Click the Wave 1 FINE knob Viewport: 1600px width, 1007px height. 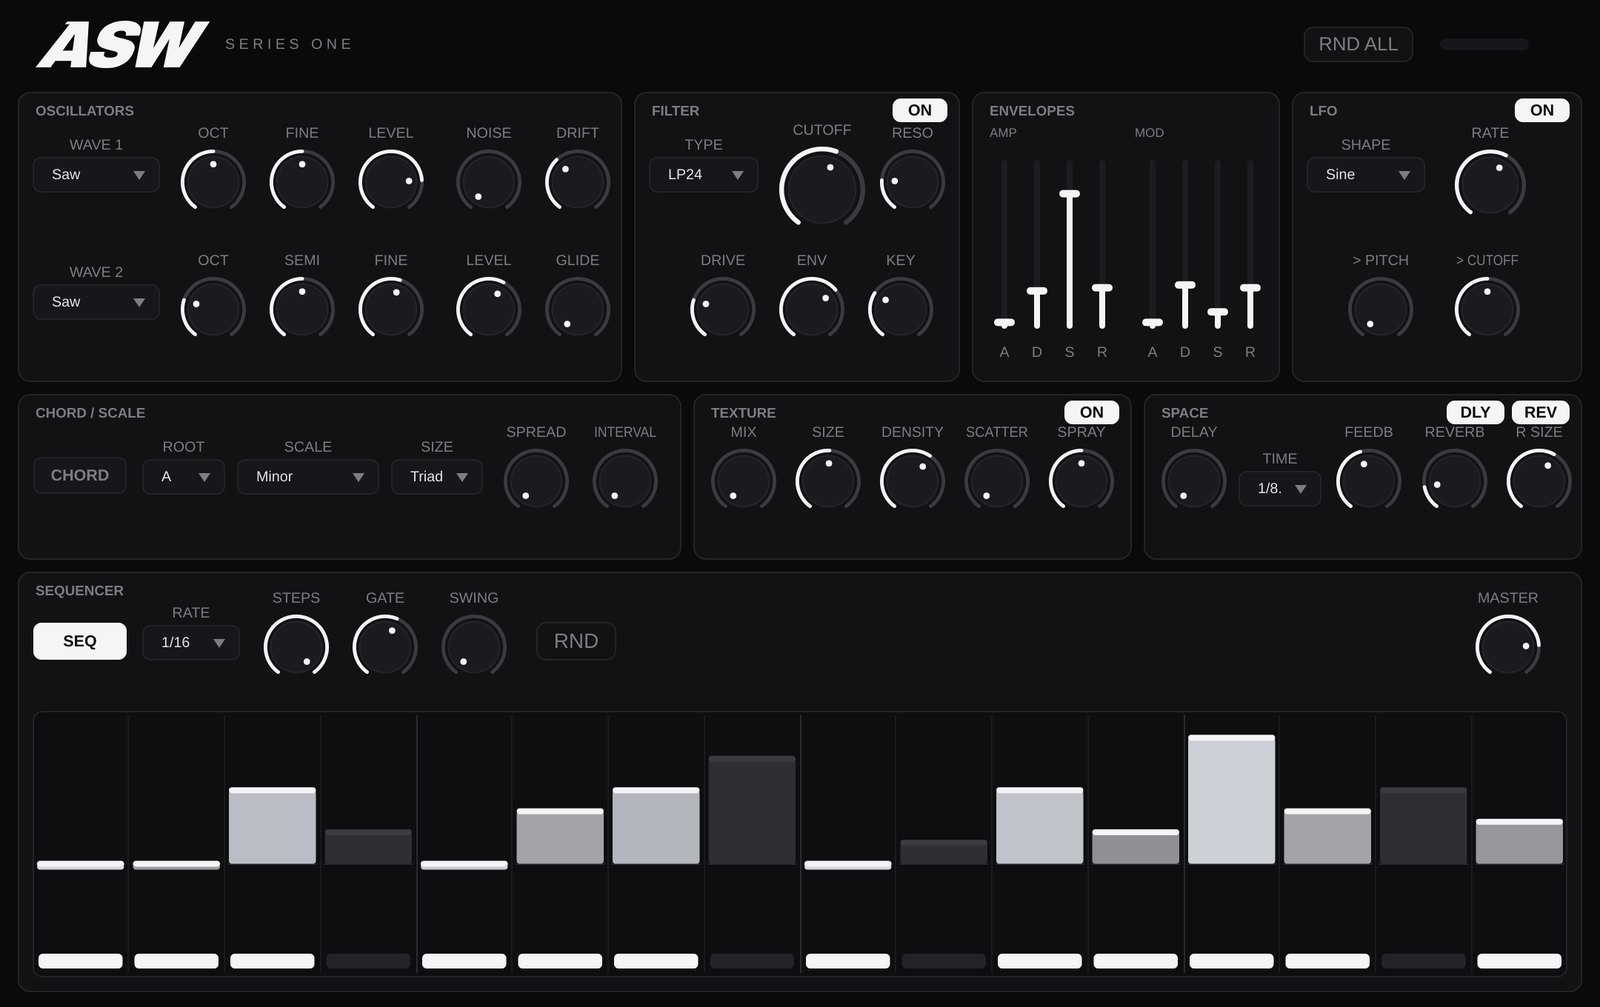(302, 182)
